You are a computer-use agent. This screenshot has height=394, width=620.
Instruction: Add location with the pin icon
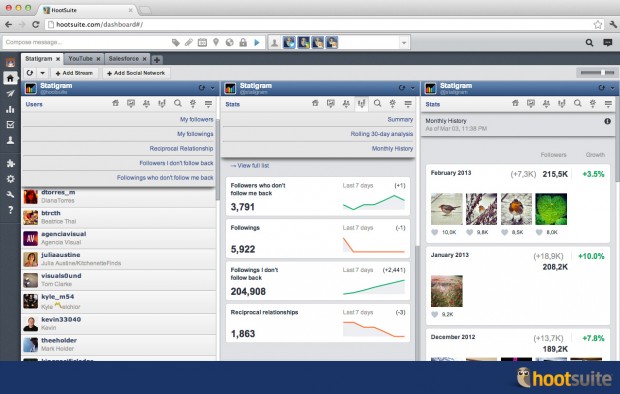coord(216,42)
